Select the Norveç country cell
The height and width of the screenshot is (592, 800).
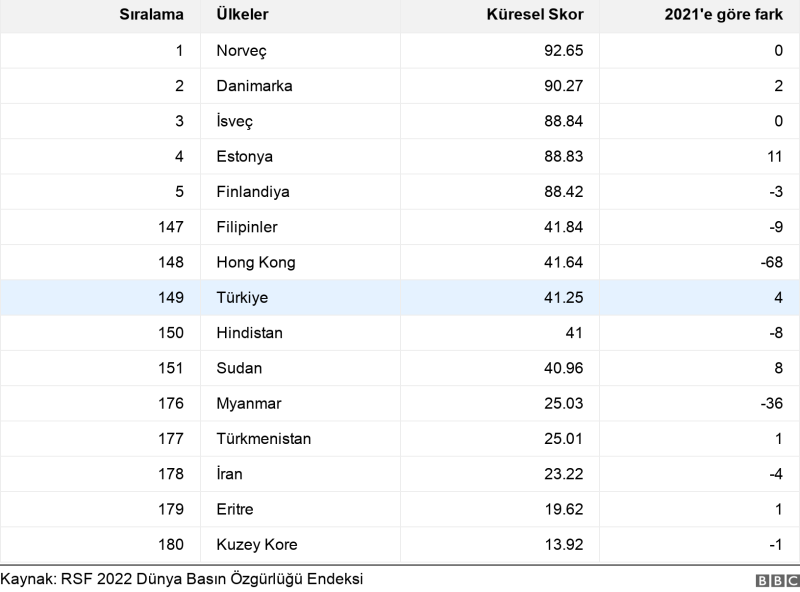point(241,51)
